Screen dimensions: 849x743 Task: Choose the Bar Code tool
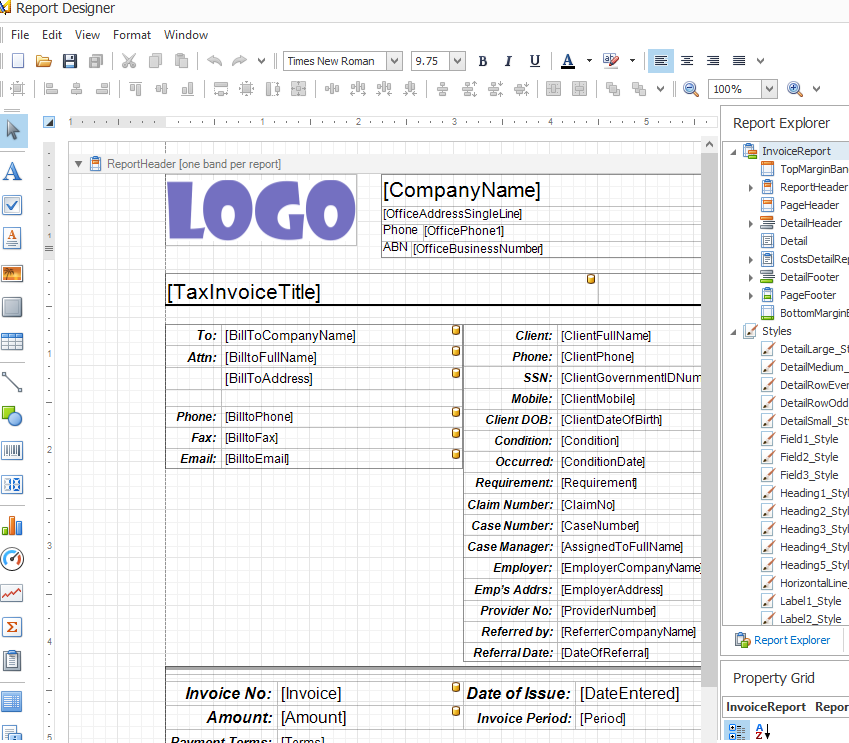pos(13,451)
